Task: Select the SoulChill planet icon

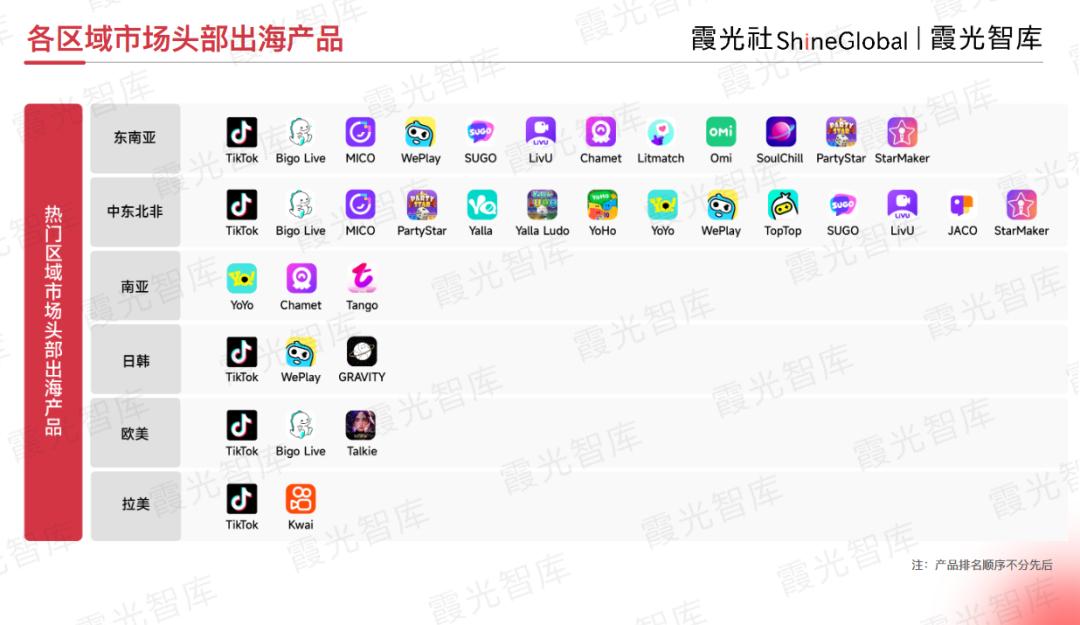Action: 780,132
